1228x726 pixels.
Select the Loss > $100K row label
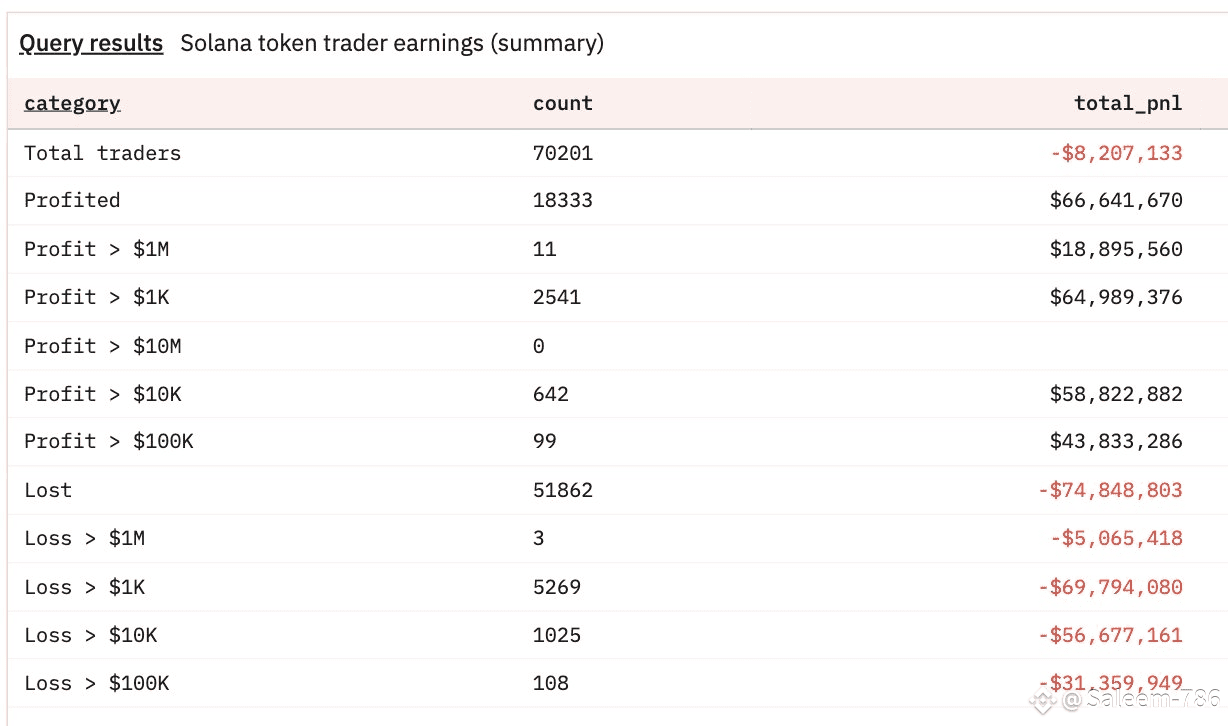(96, 683)
